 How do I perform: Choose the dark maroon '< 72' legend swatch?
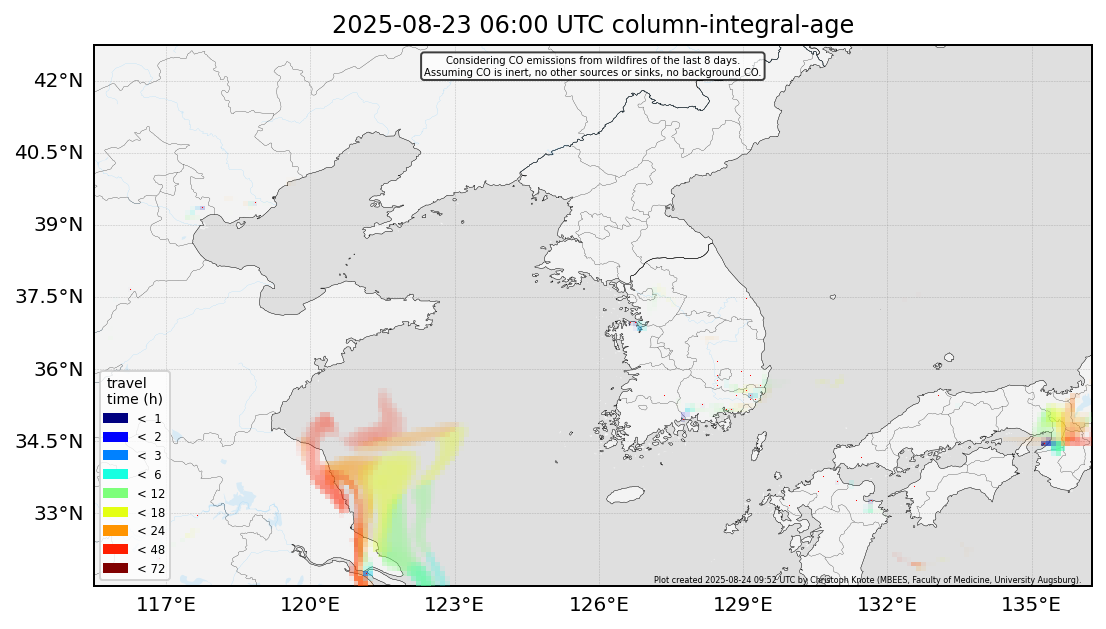(x=116, y=568)
